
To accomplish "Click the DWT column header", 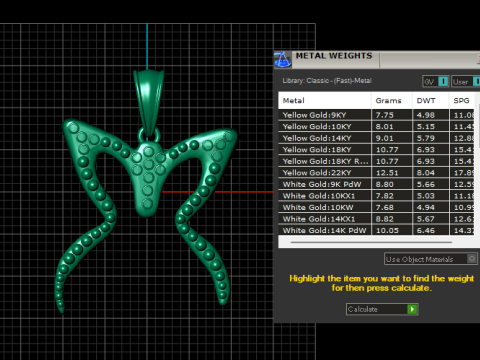I will click(431, 100).
